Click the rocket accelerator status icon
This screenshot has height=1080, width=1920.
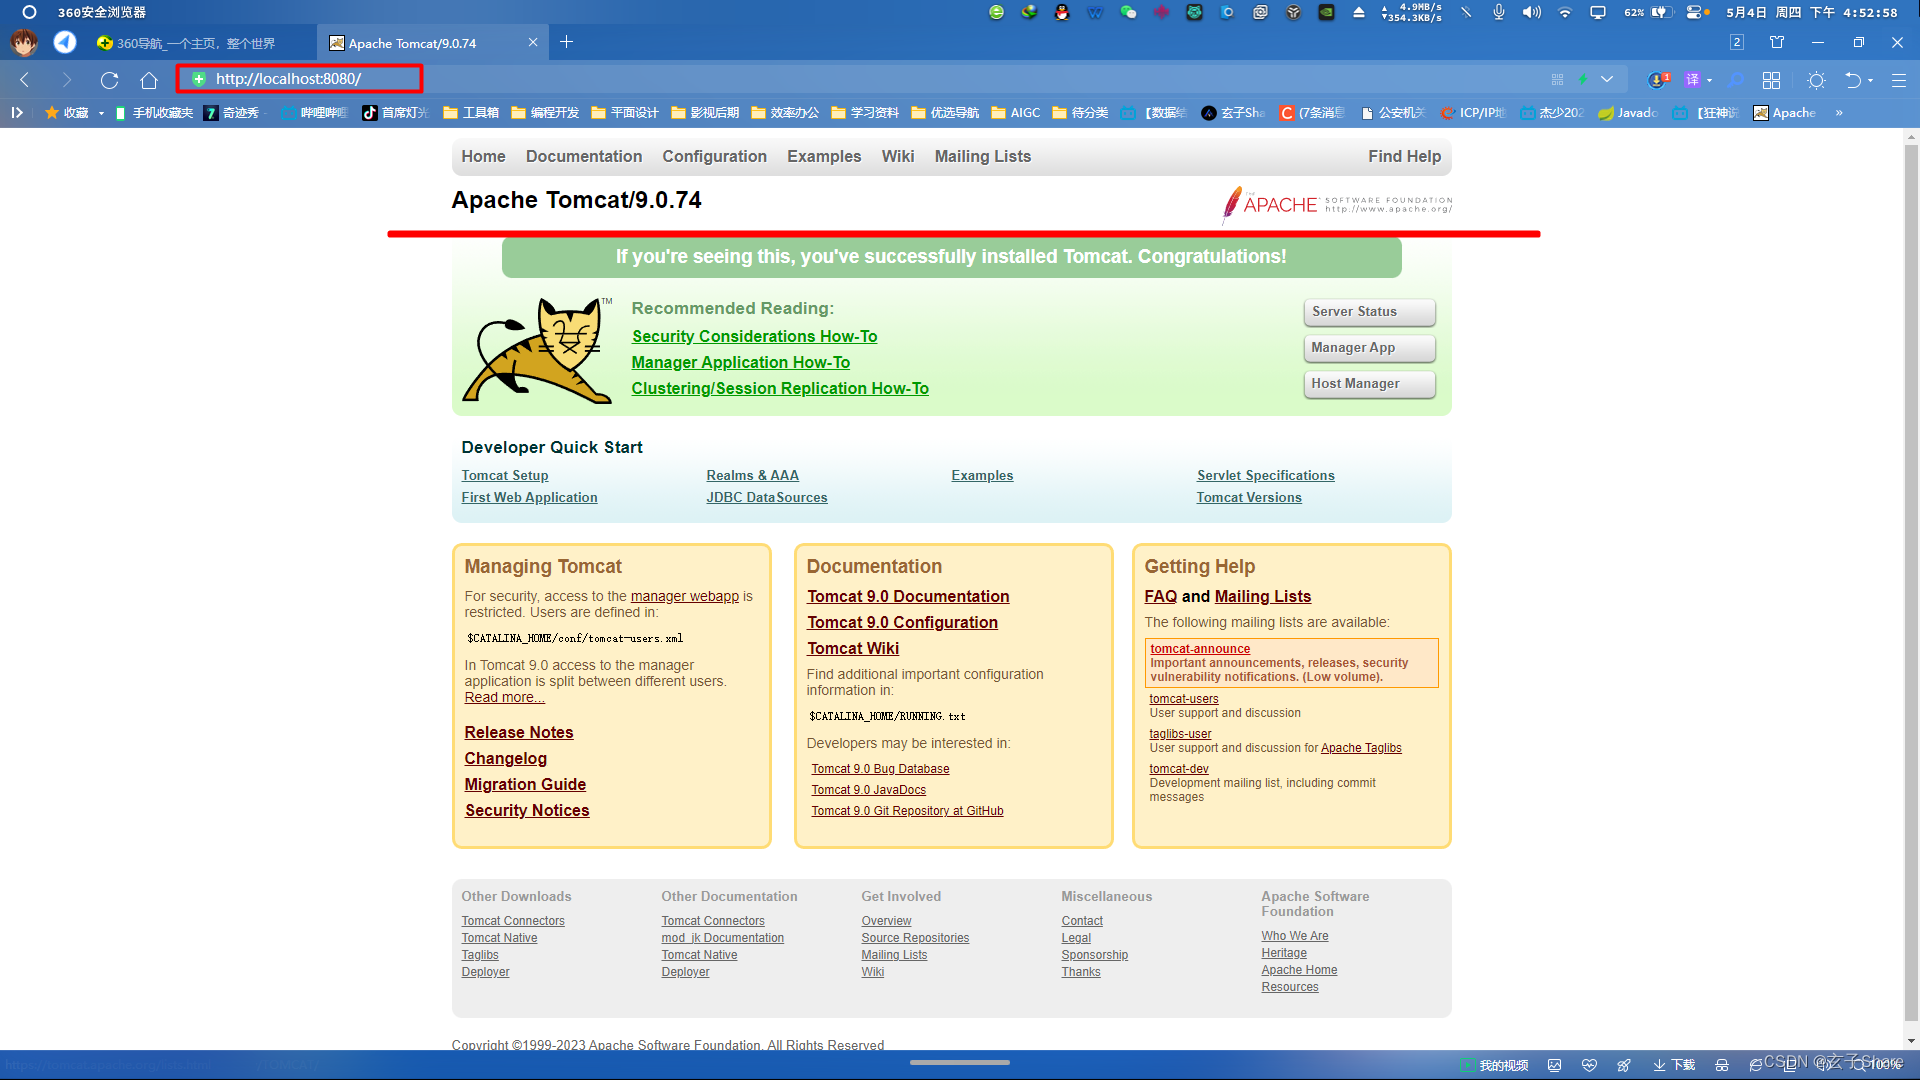[x=1624, y=1065]
